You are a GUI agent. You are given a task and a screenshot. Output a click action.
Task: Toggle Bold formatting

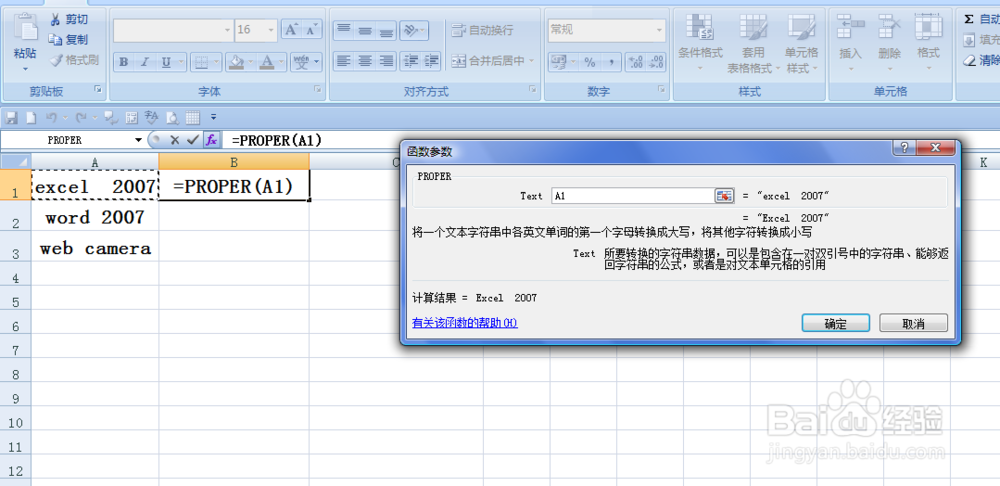click(124, 62)
